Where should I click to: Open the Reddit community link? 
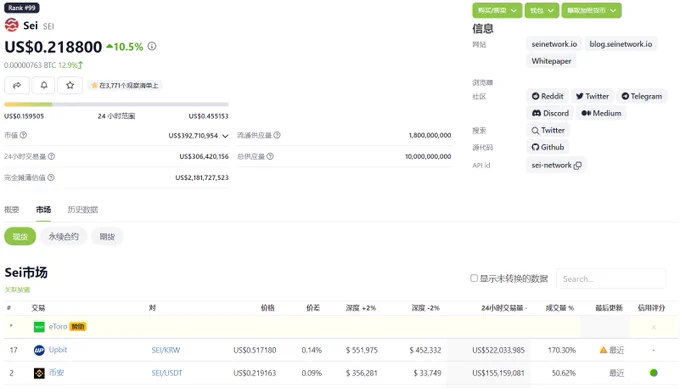point(547,96)
